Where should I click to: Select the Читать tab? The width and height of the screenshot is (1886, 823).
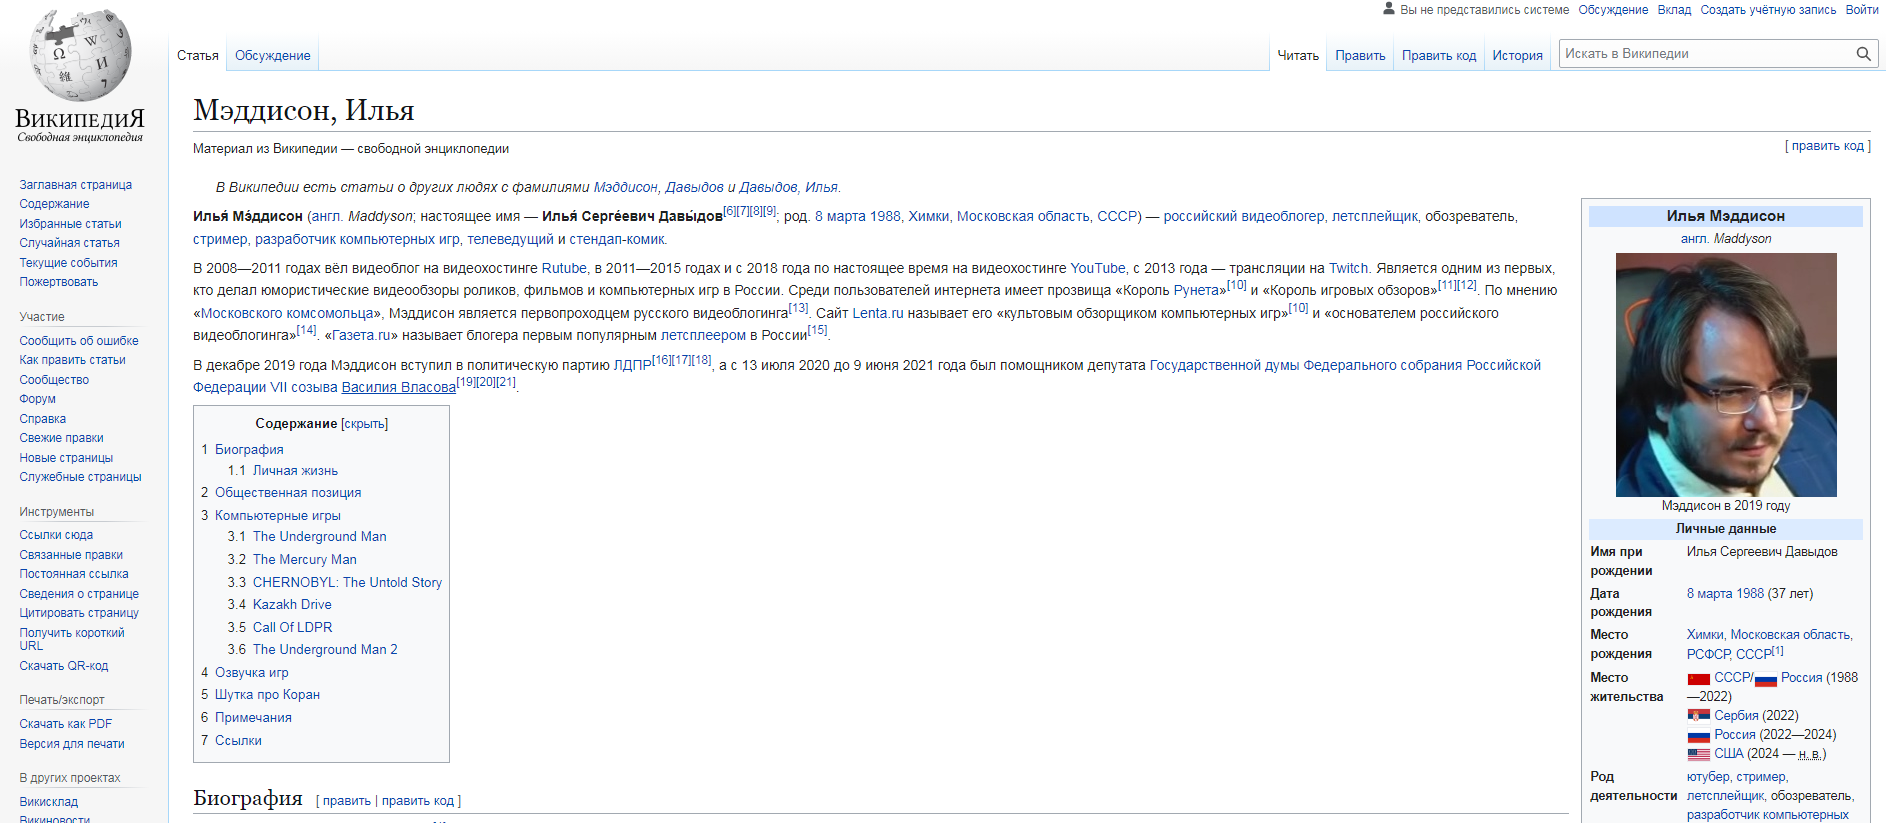tap(1298, 56)
